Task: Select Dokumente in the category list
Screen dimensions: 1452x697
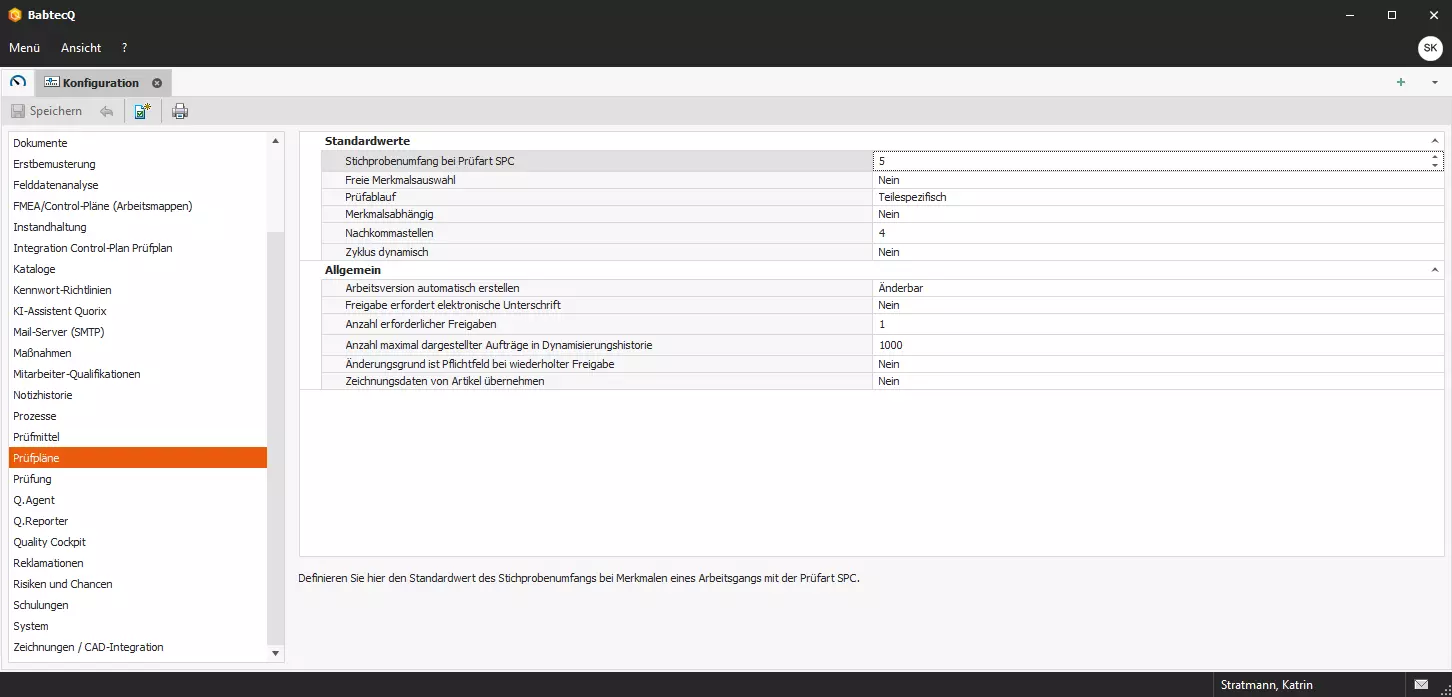Action: click(x=137, y=143)
